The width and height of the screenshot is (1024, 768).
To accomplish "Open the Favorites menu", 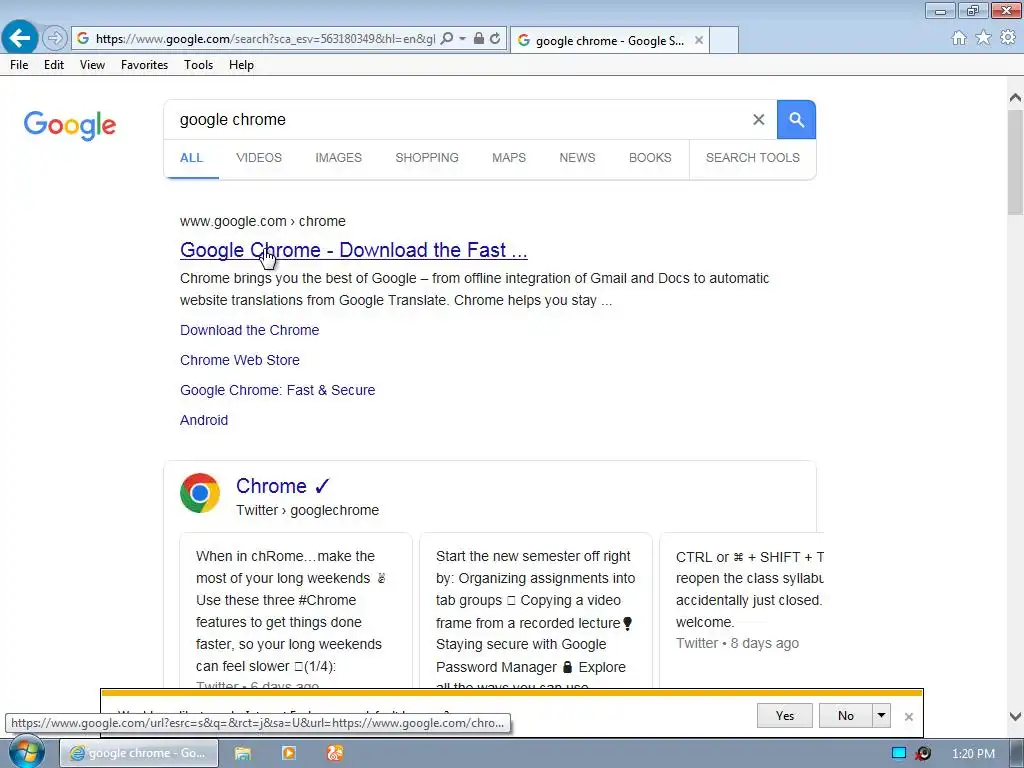I will point(144,65).
